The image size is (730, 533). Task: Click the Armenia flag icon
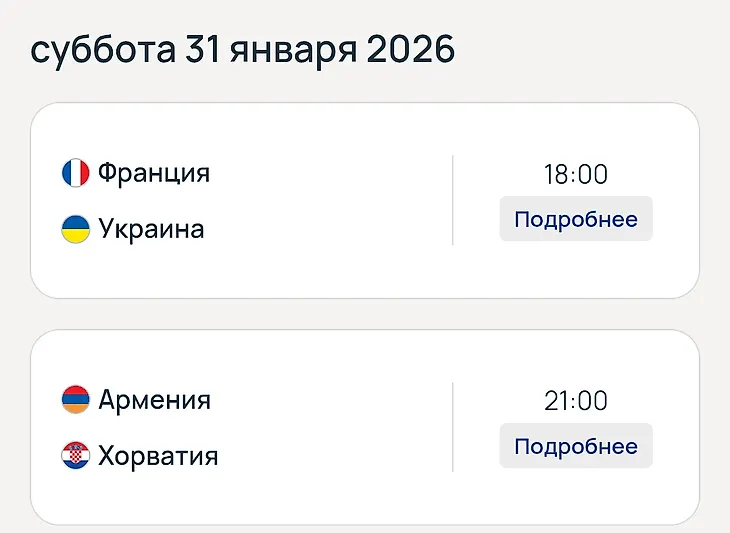(75, 399)
